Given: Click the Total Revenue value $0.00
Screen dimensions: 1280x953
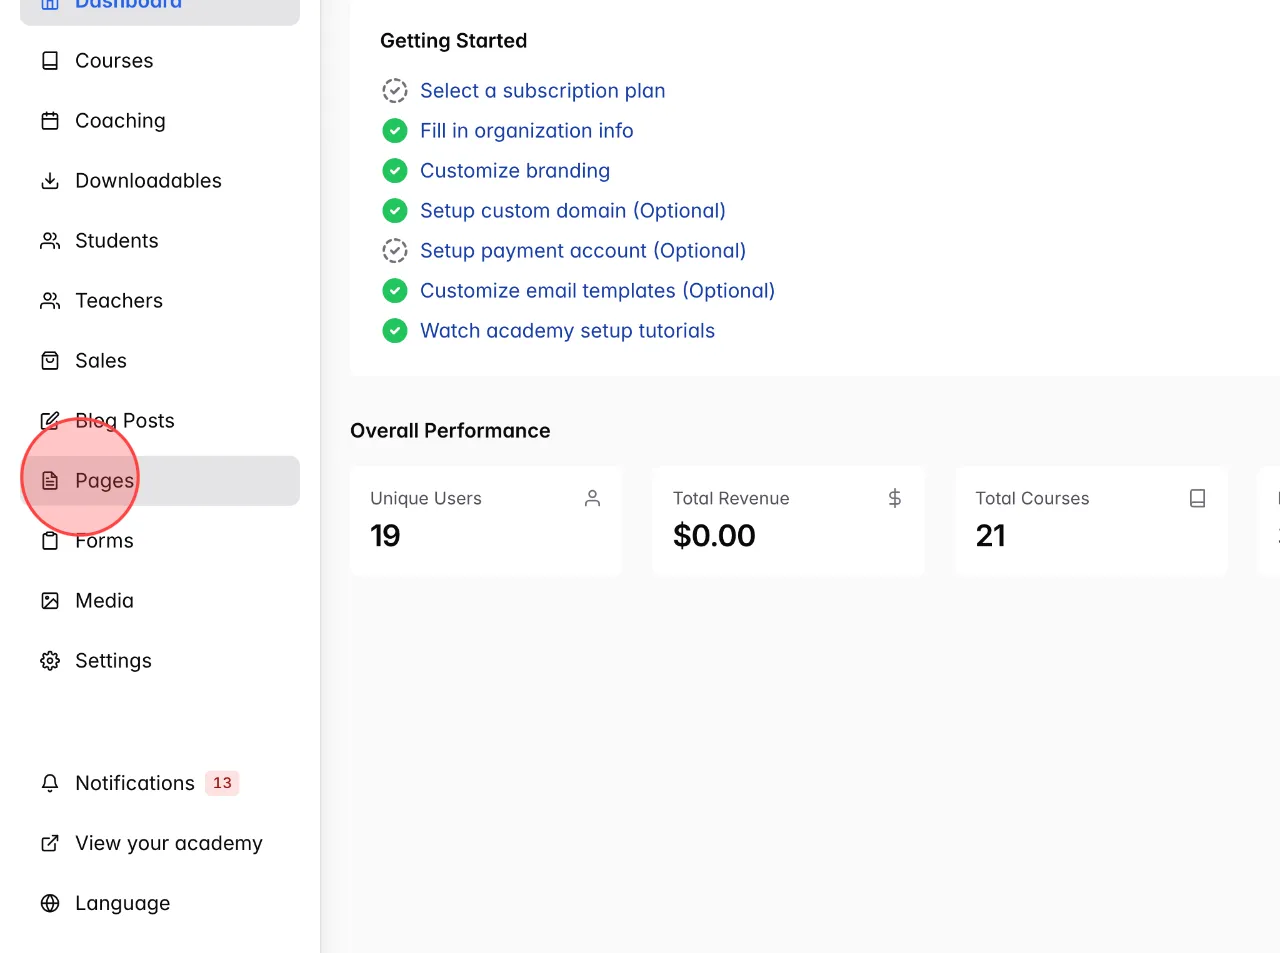Looking at the screenshot, I should click(714, 536).
